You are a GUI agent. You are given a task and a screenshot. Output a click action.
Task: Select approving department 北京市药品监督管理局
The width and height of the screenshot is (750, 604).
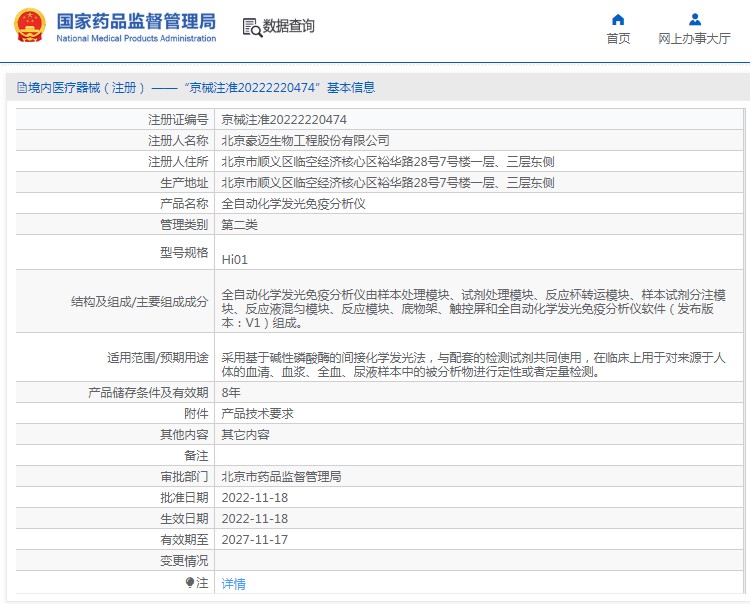pos(281,477)
